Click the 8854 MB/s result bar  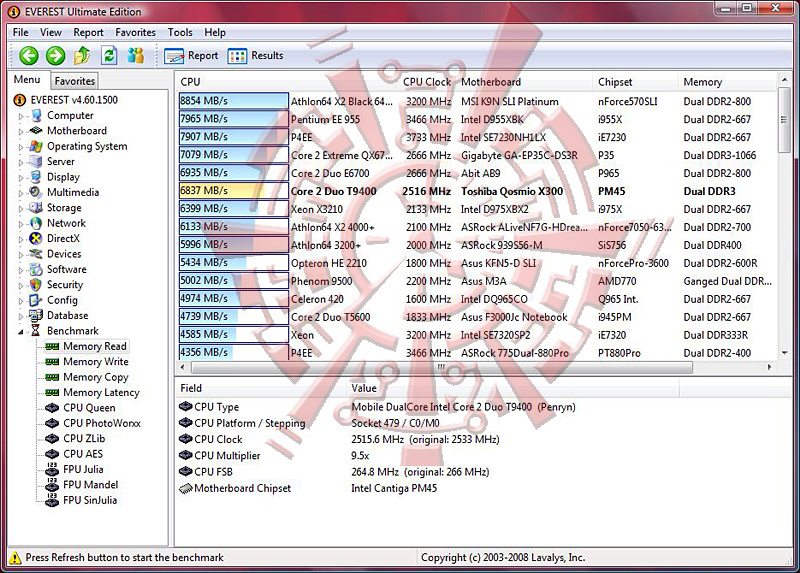point(234,101)
